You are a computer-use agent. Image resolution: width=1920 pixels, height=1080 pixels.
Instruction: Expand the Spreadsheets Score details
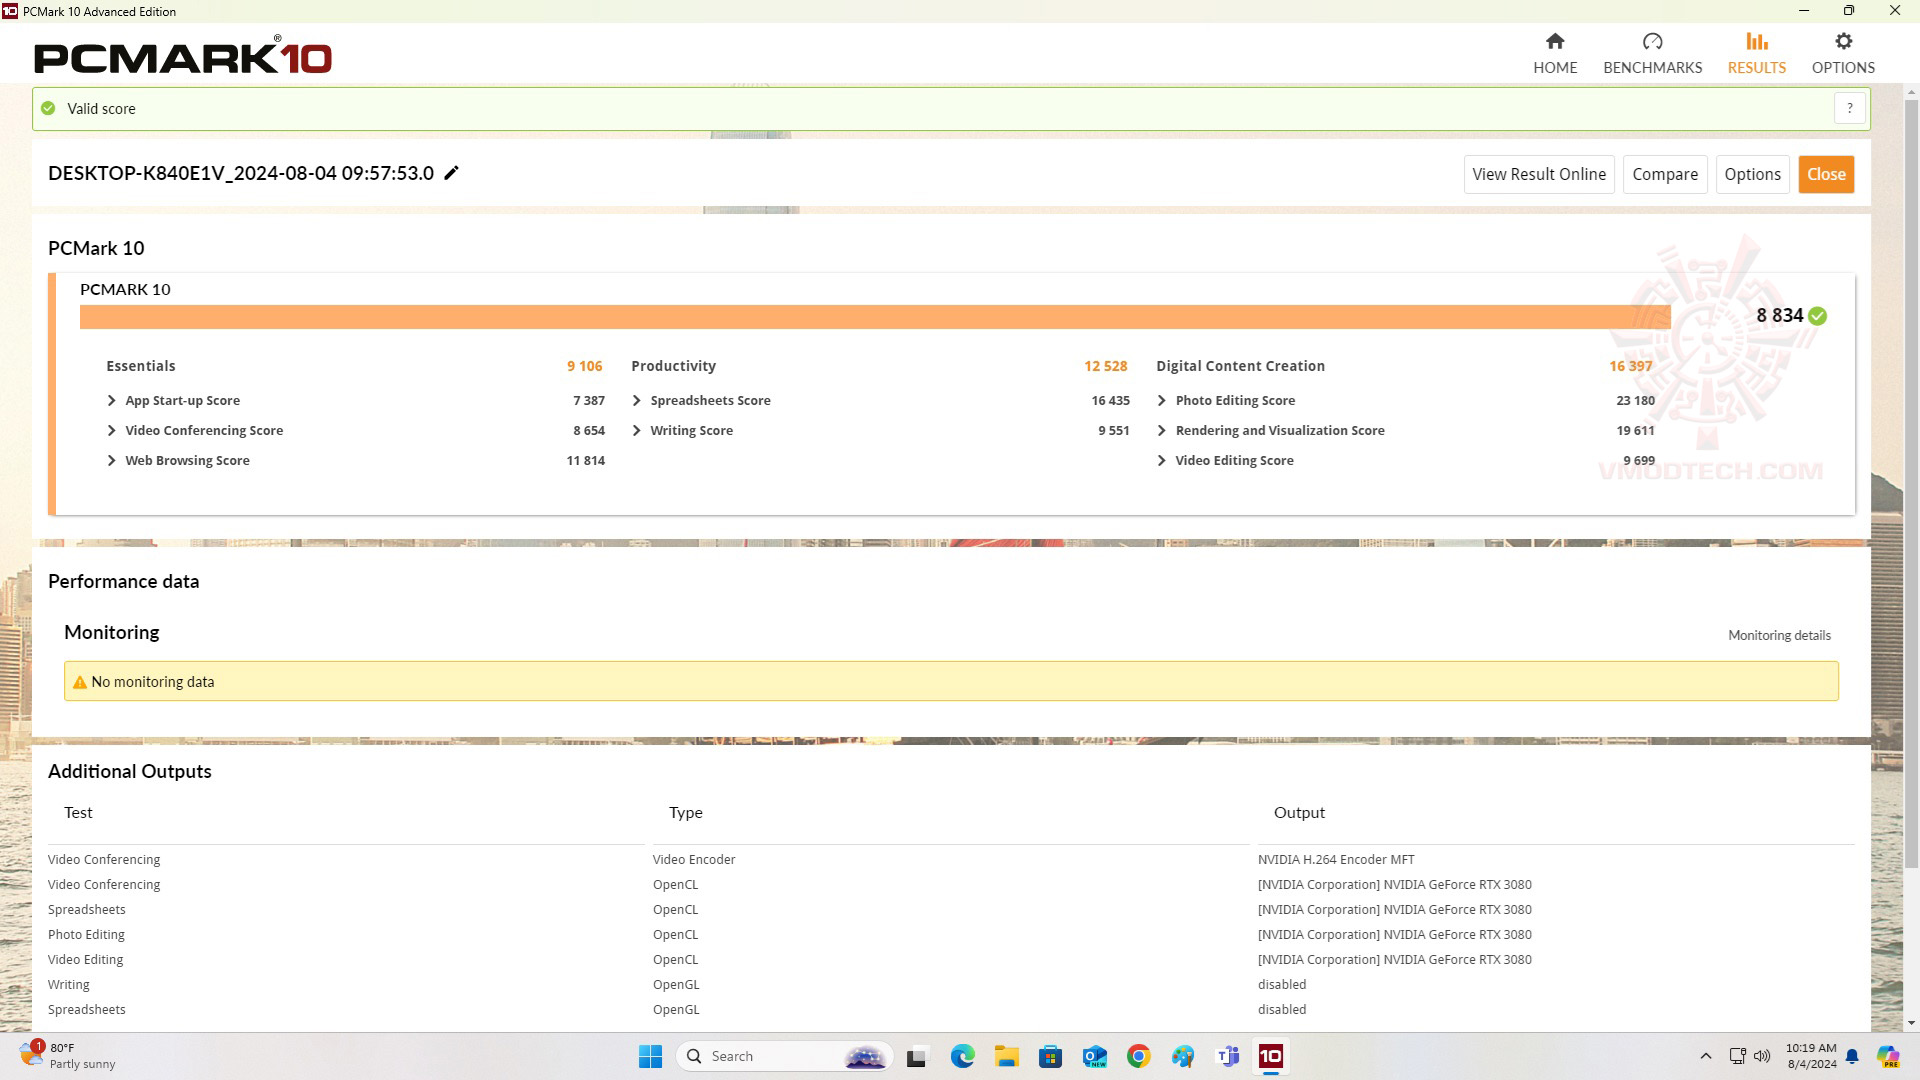click(637, 400)
